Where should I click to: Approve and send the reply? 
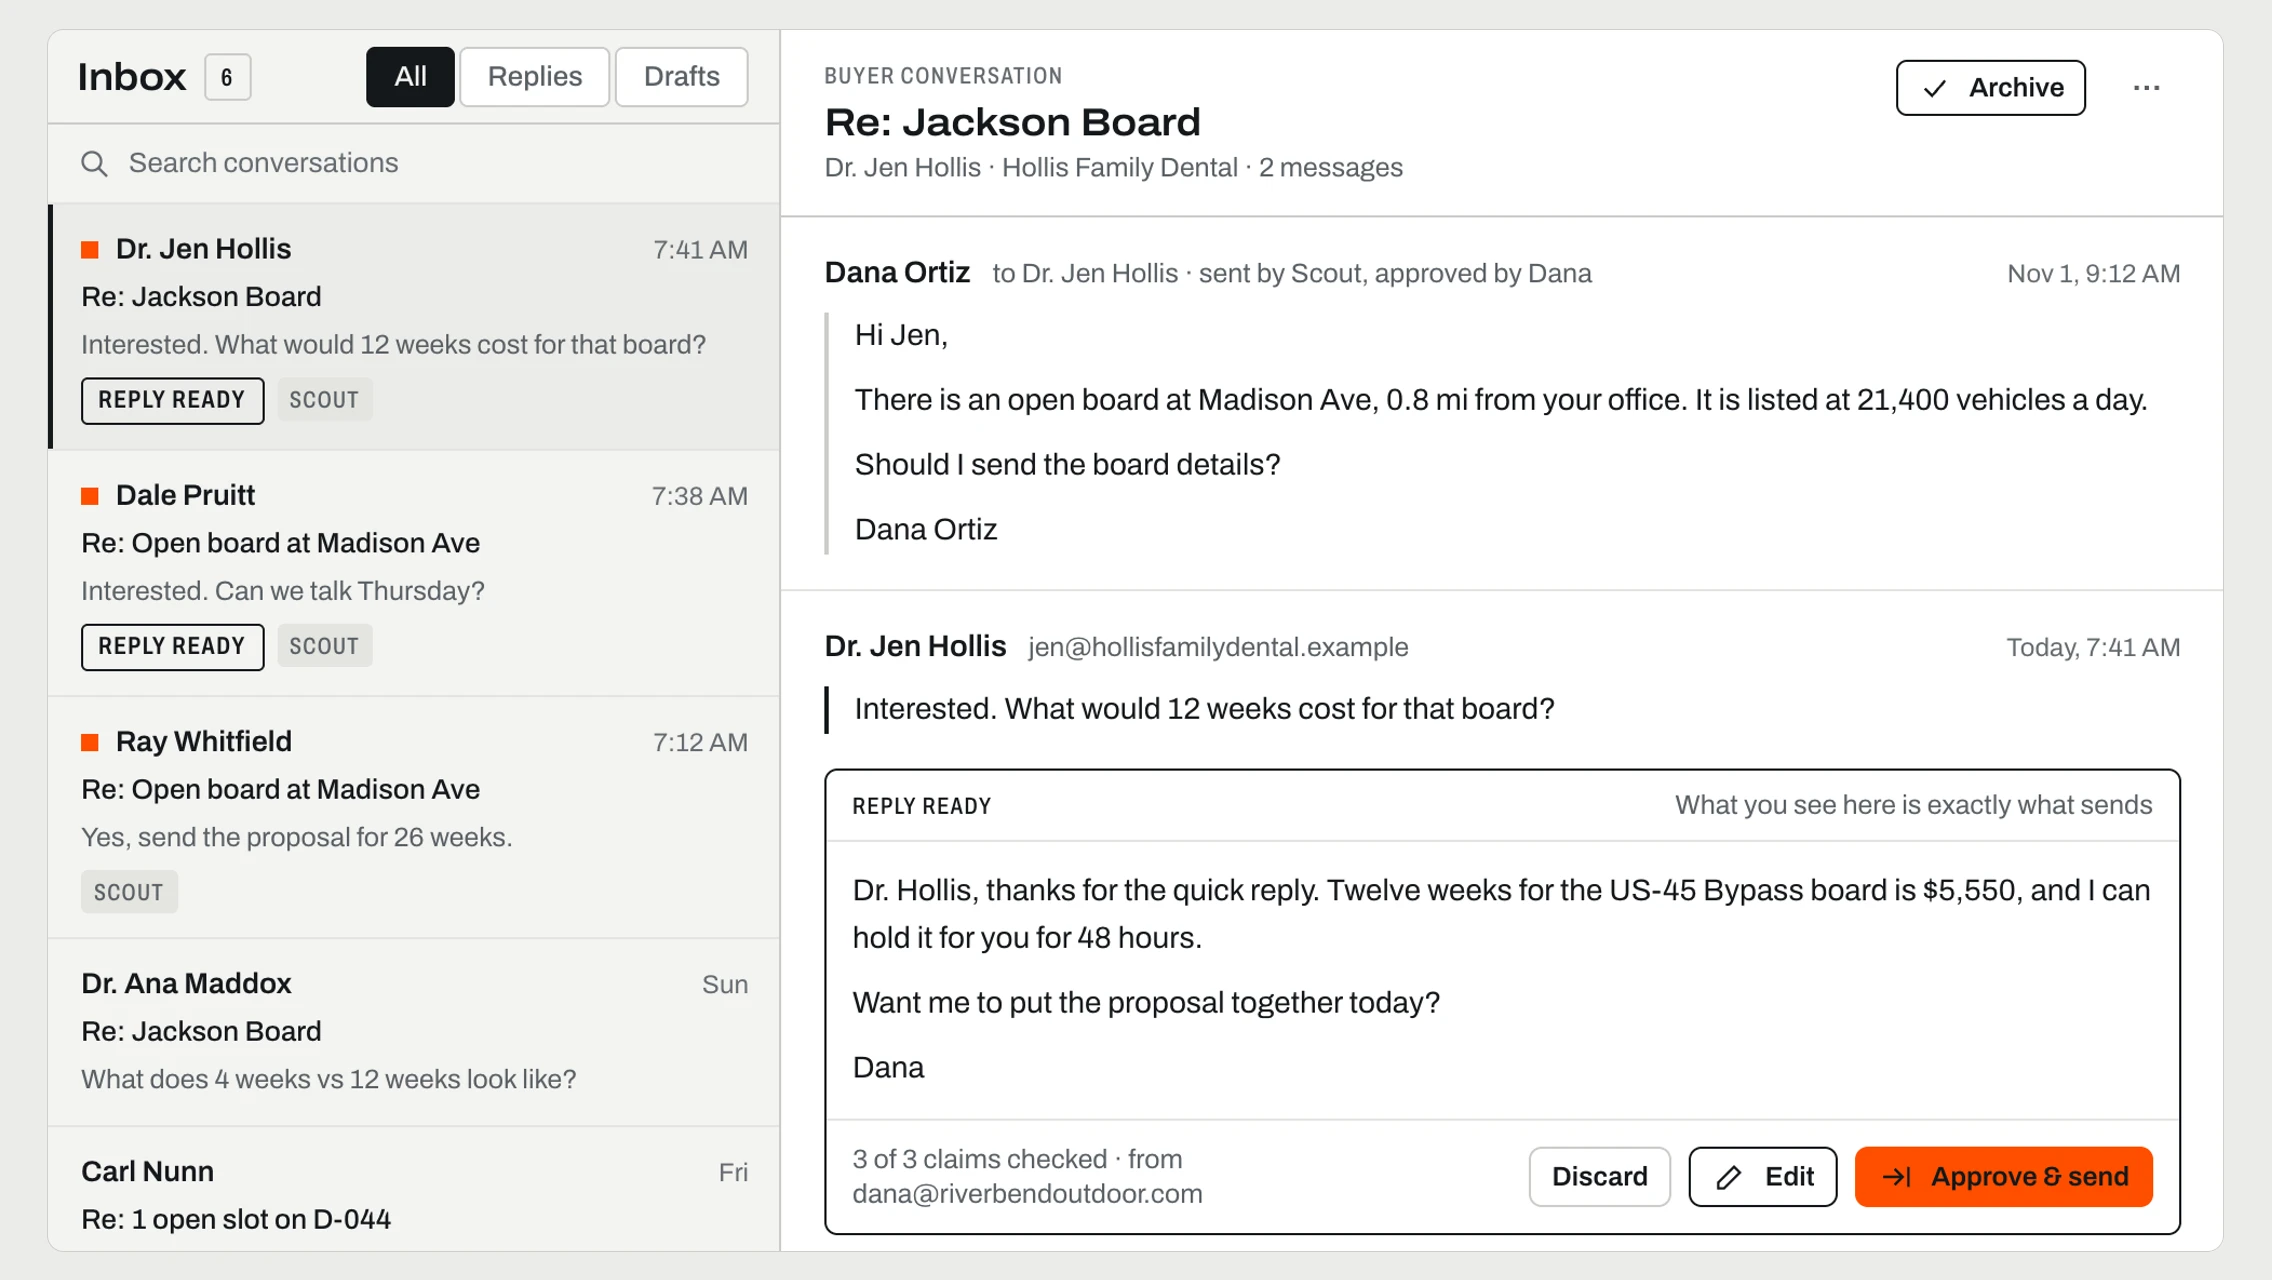(x=2003, y=1177)
